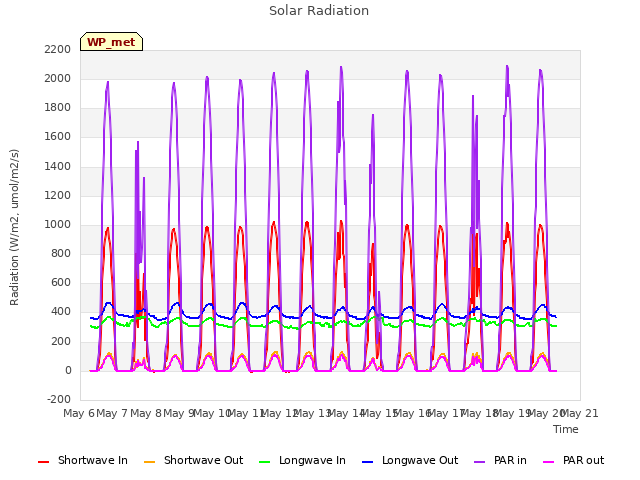Click the red Shortwave In legend swatch

(x=43, y=462)
